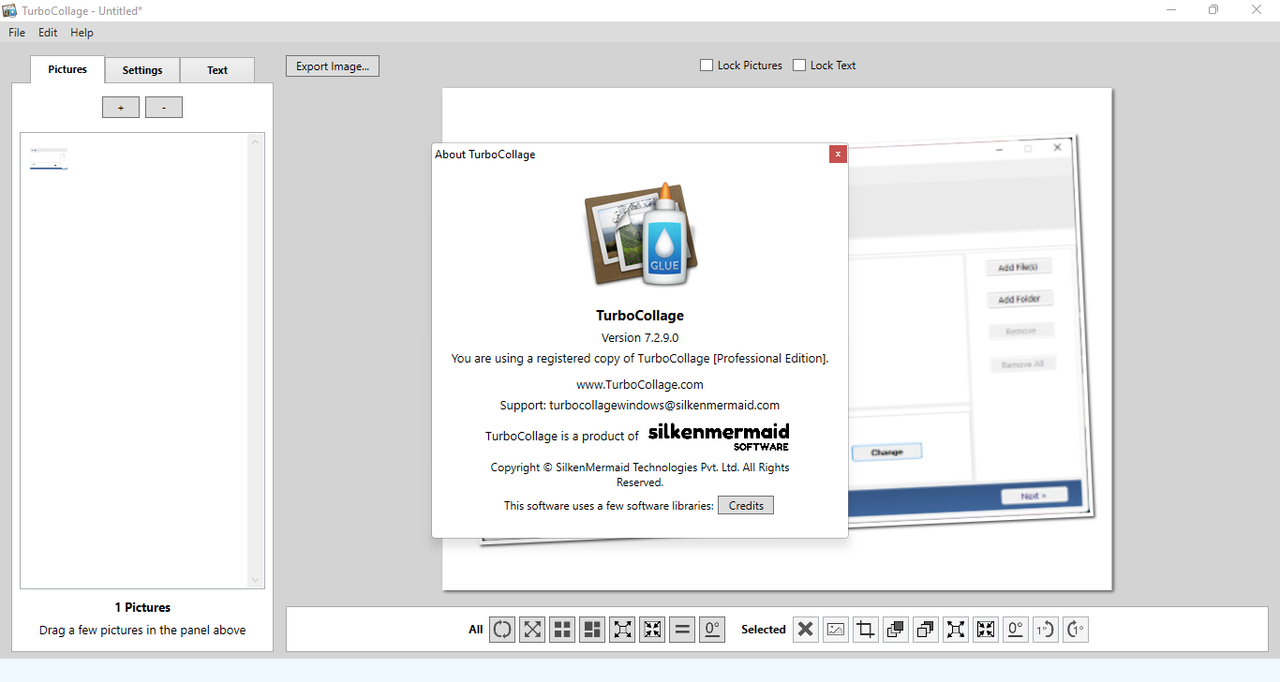The width and height of the screenshot is (1280, 682).
Task: Open the Edit menu
Action: (x=48, y=32)
